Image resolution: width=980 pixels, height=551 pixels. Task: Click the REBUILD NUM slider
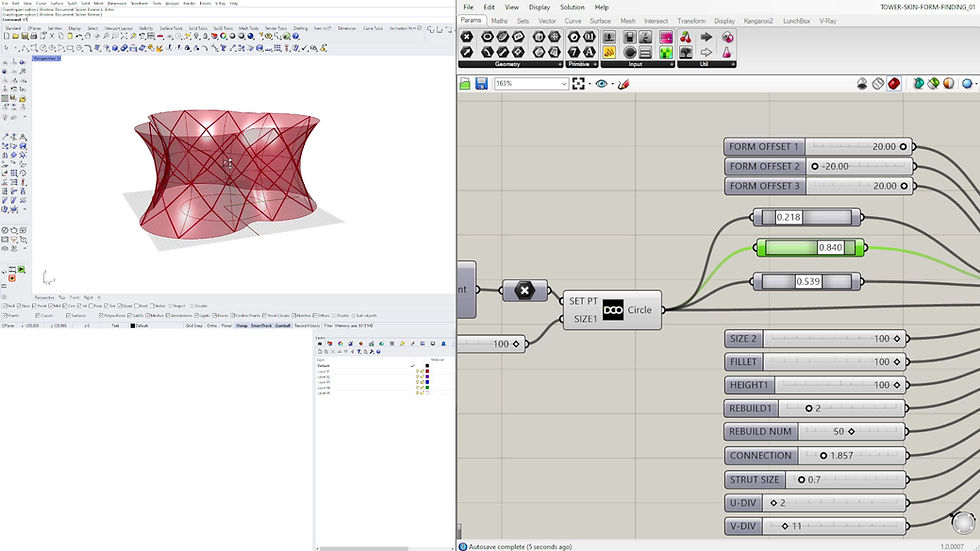click(815, 432)
